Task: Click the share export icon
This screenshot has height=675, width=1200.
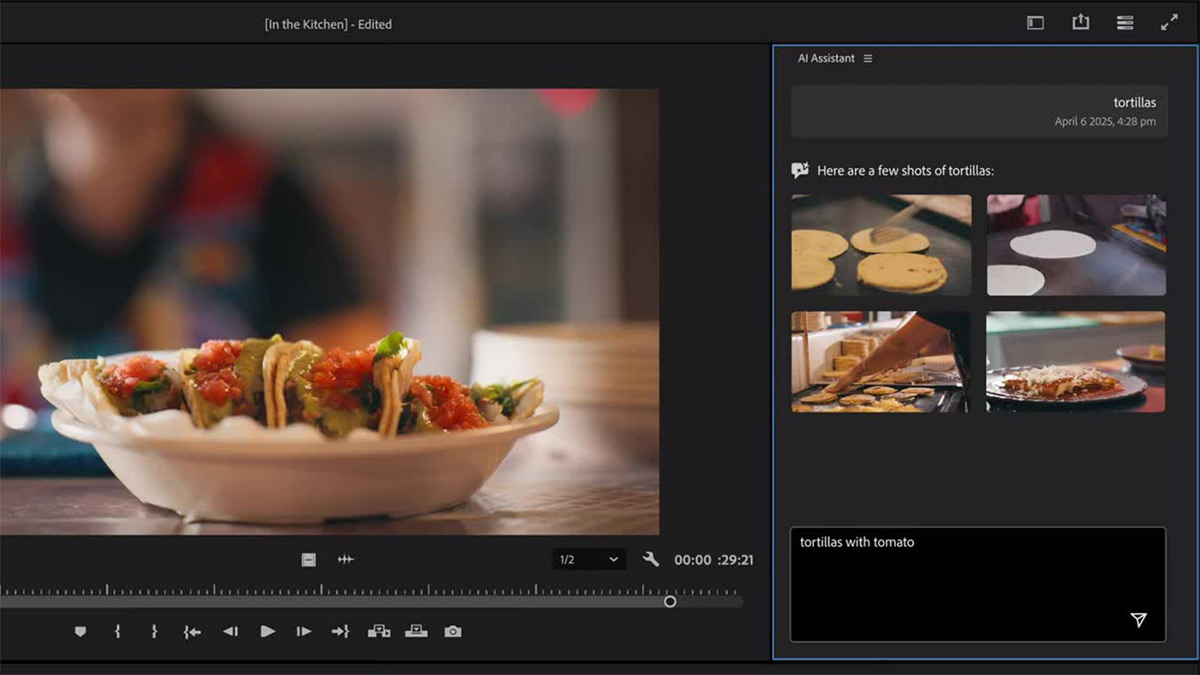Action: click(1081, 22)
